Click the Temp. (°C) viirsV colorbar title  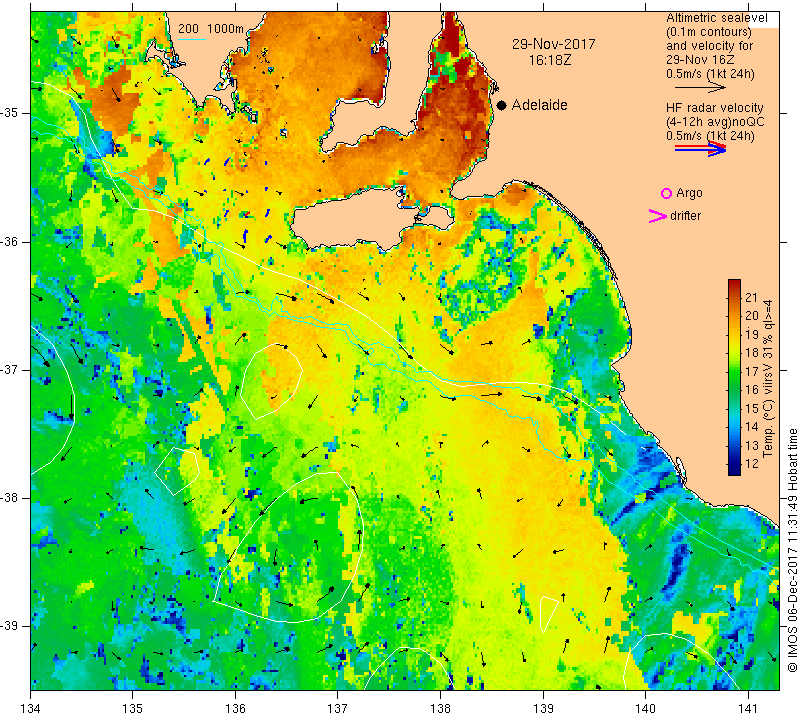tap(768, 379)
